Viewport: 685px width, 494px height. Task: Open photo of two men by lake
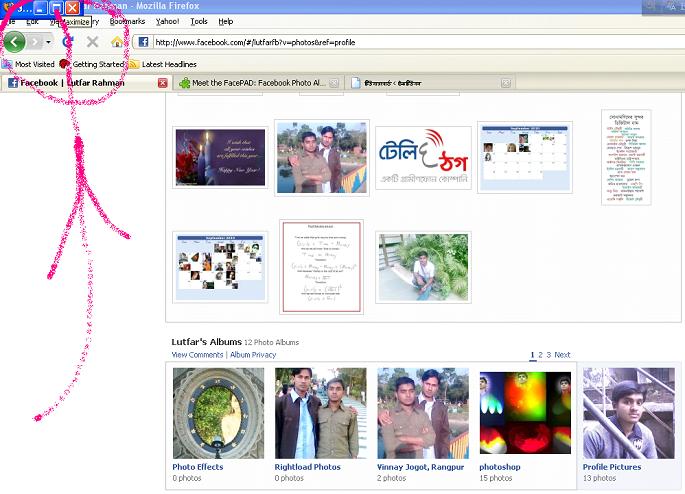click(322, 158)
